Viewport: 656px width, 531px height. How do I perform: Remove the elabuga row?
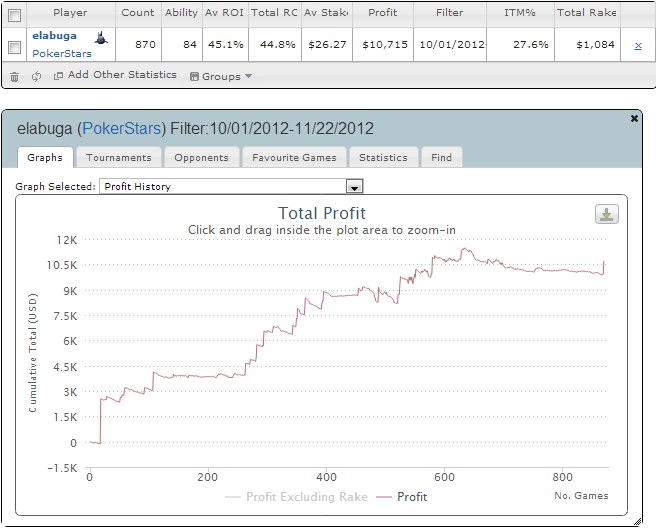tap(638, 46)
